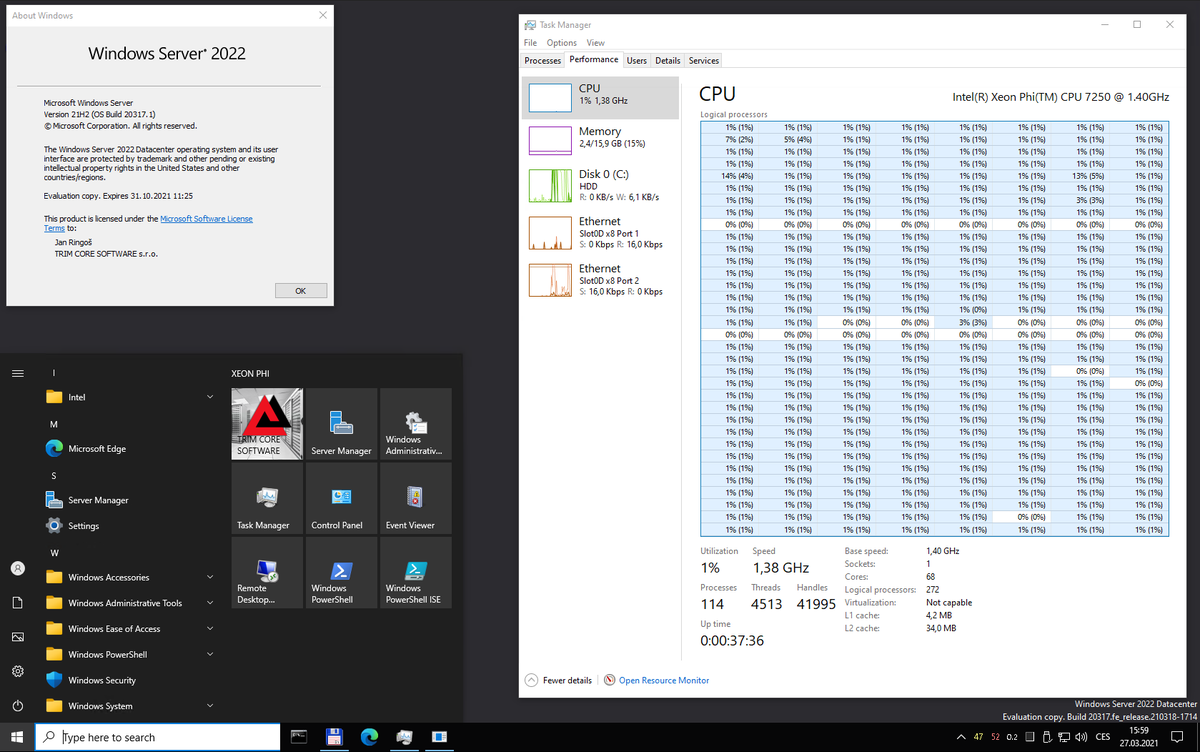Image resolution: width=1200 pixels, height=752 pixels.
Task: Switch to the Services tab in Task Manager
Action: pos(704,61)
